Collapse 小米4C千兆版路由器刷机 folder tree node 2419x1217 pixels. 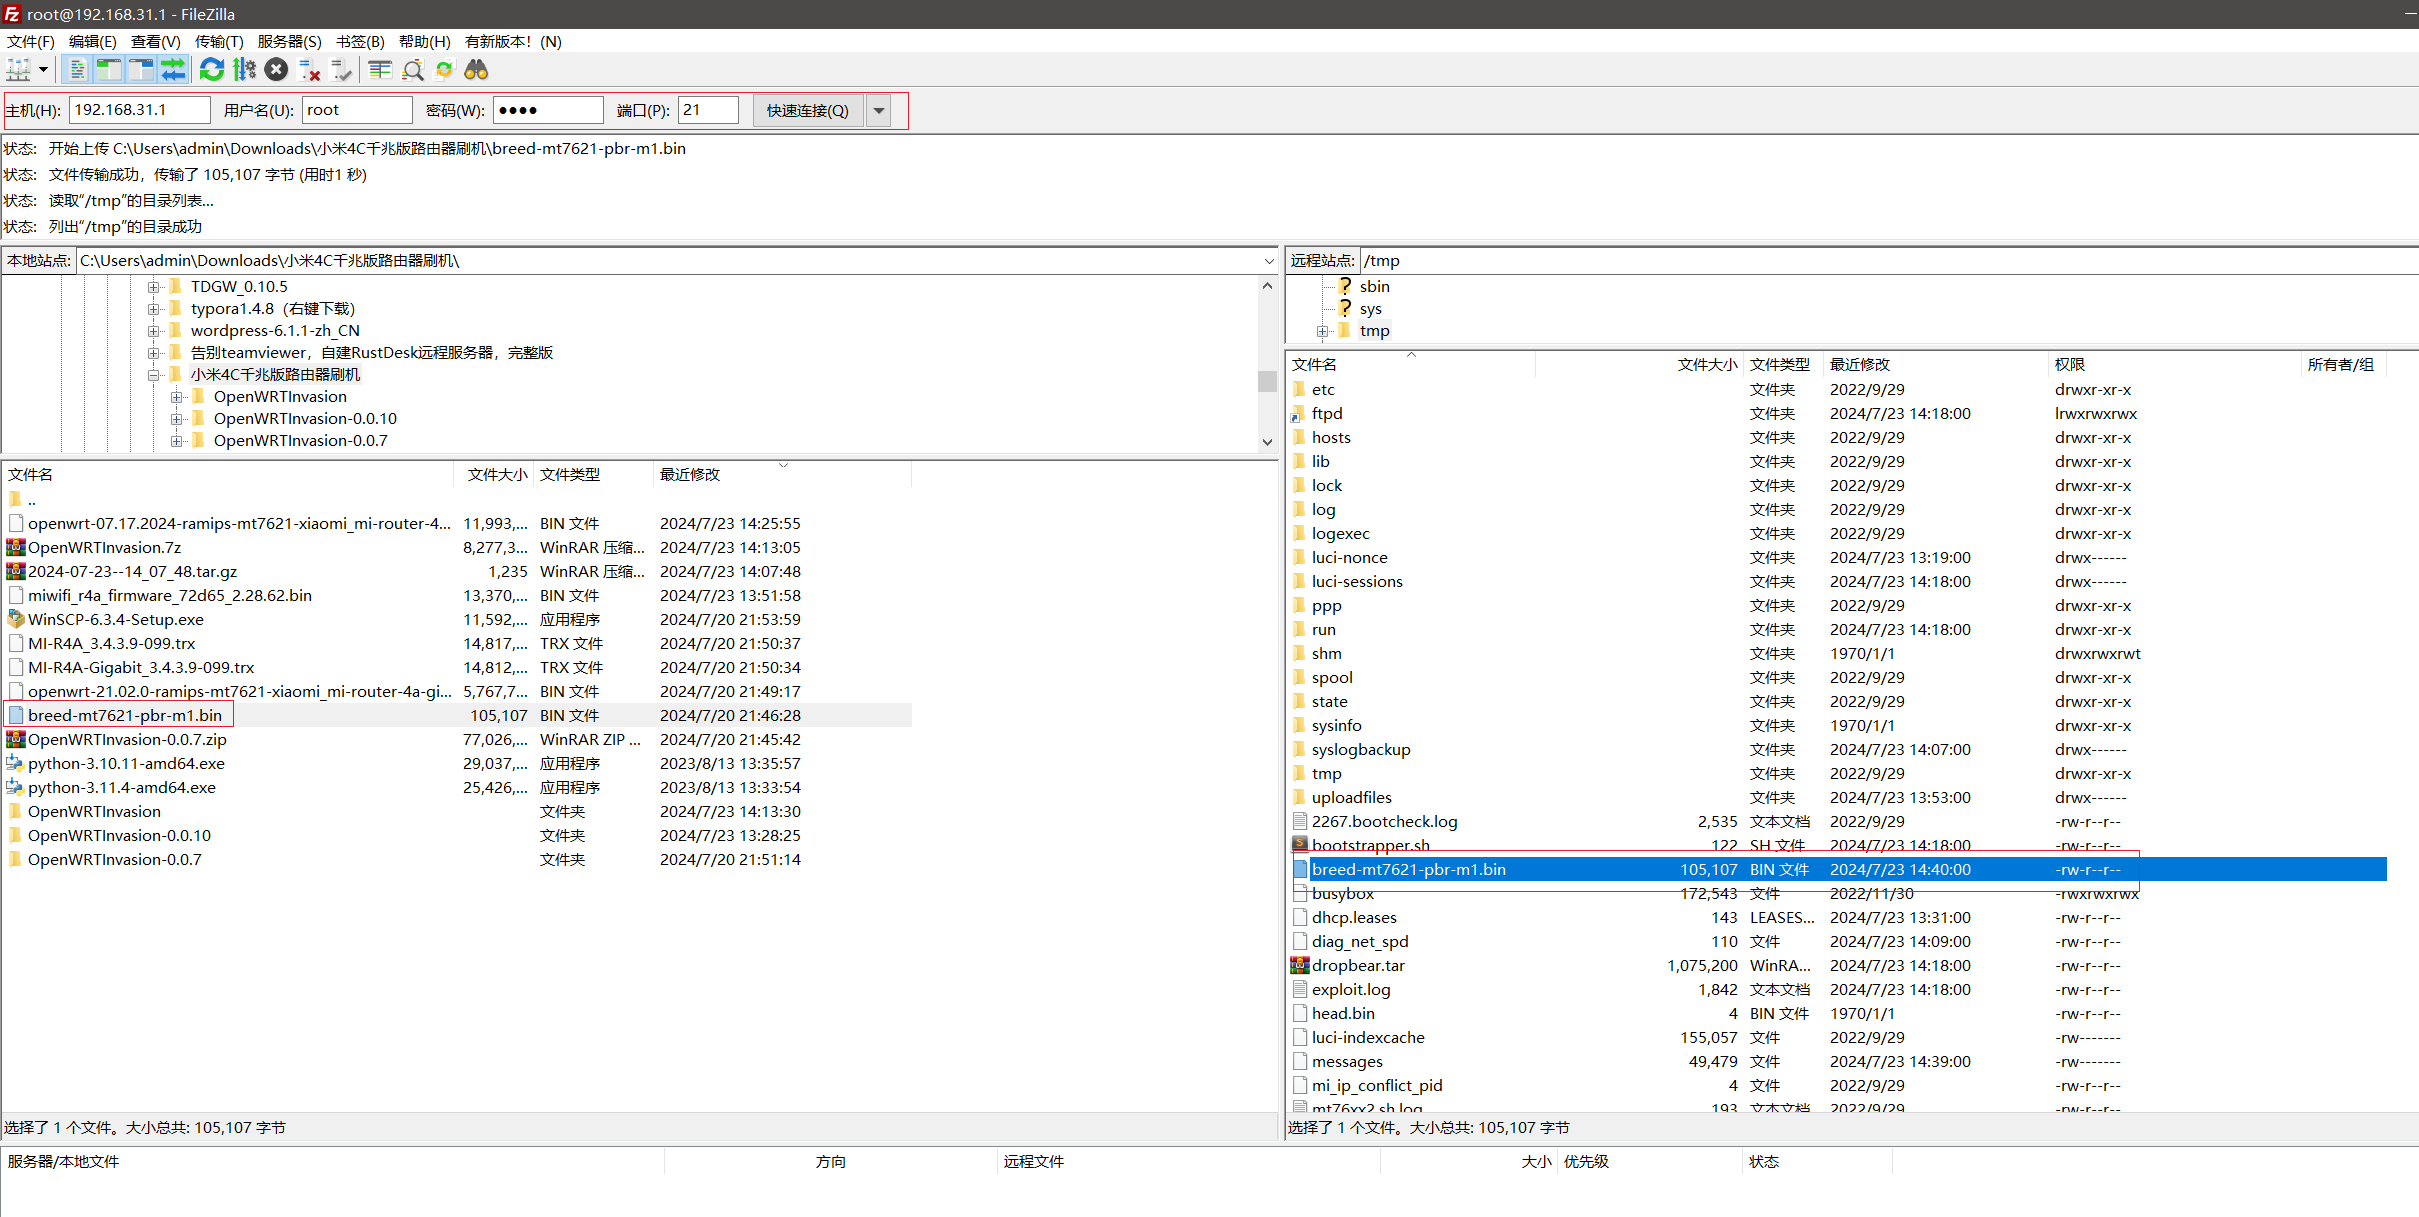click(154, 375)
